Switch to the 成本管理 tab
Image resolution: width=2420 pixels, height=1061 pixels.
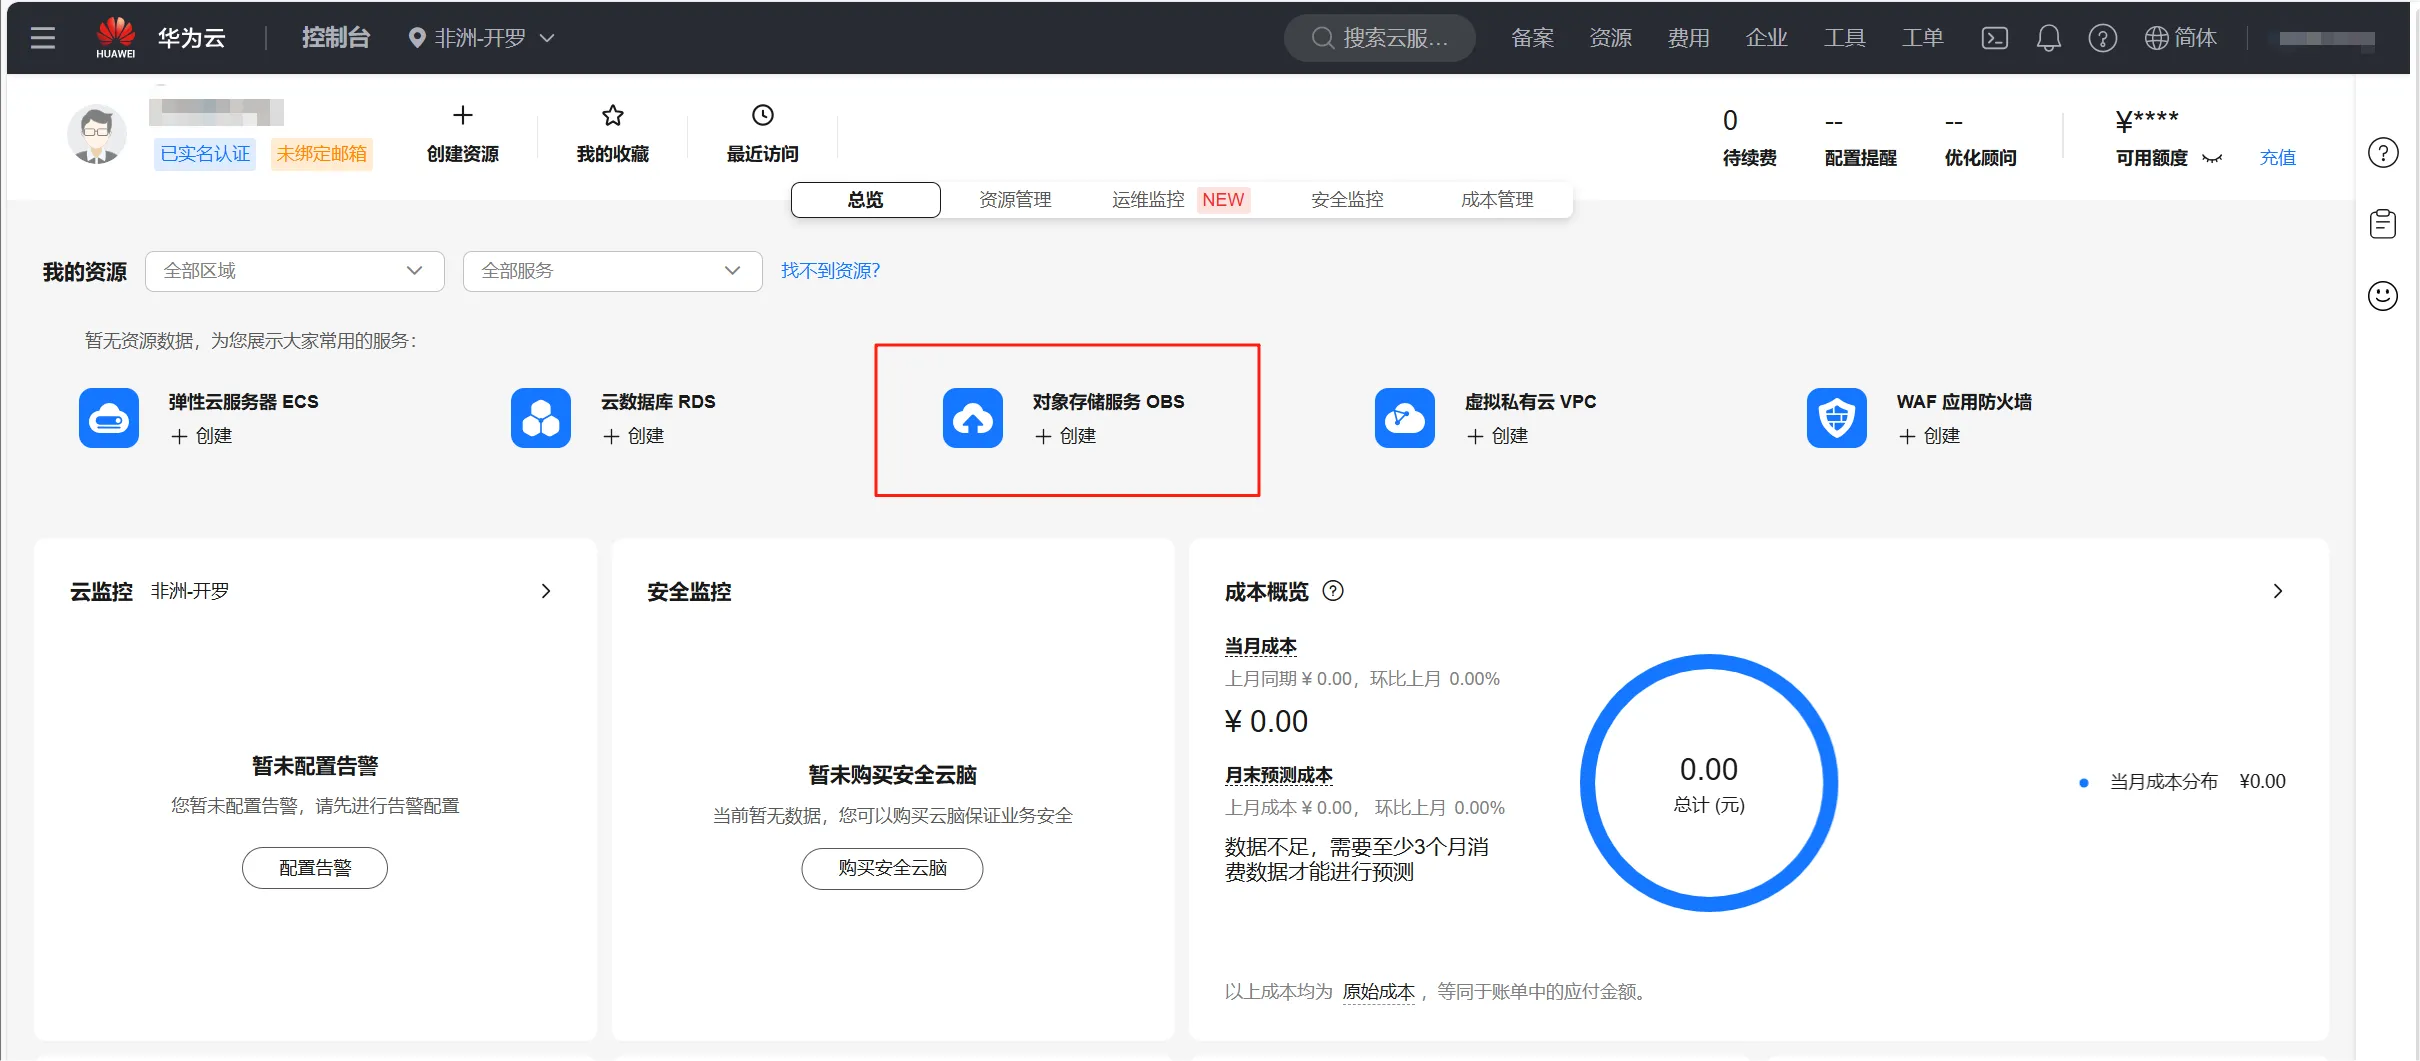[x=1497, y=200]
